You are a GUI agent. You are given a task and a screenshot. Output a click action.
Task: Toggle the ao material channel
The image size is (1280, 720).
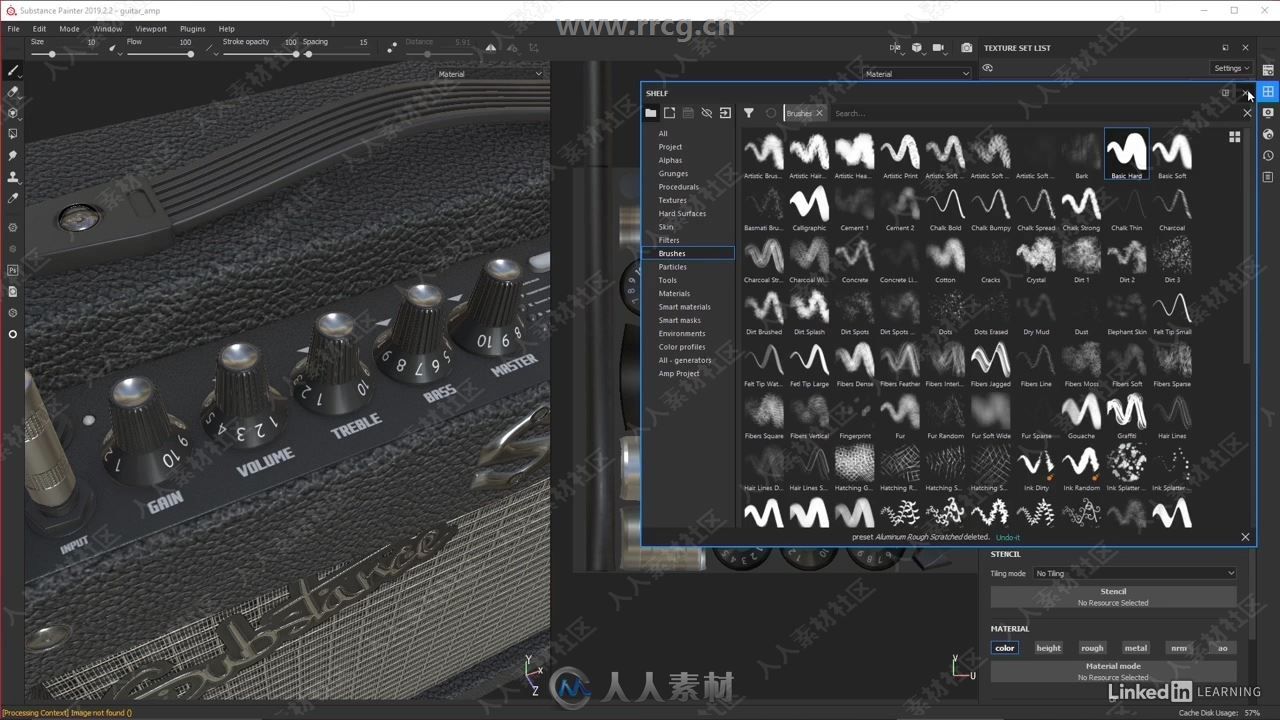(1222, 648)
